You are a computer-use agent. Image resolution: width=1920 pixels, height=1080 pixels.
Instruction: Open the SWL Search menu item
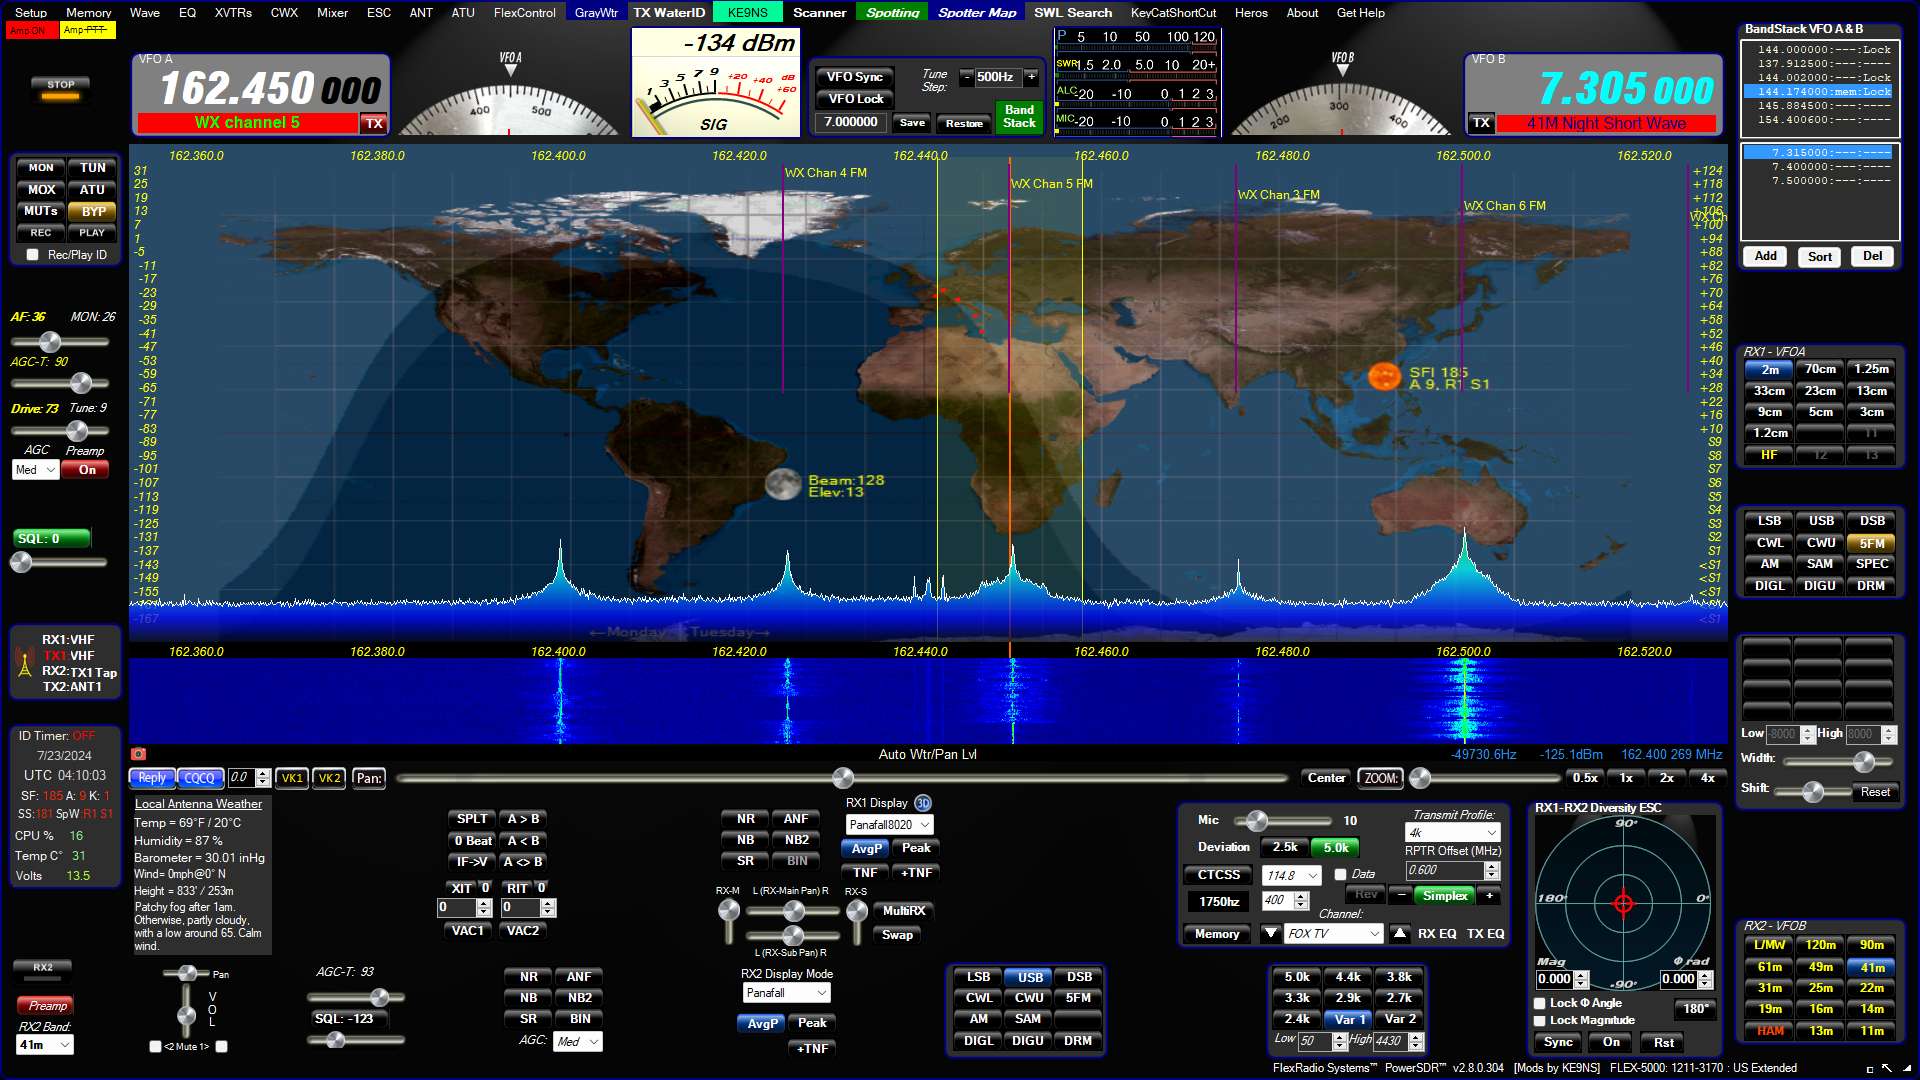tap(1073, 12)
